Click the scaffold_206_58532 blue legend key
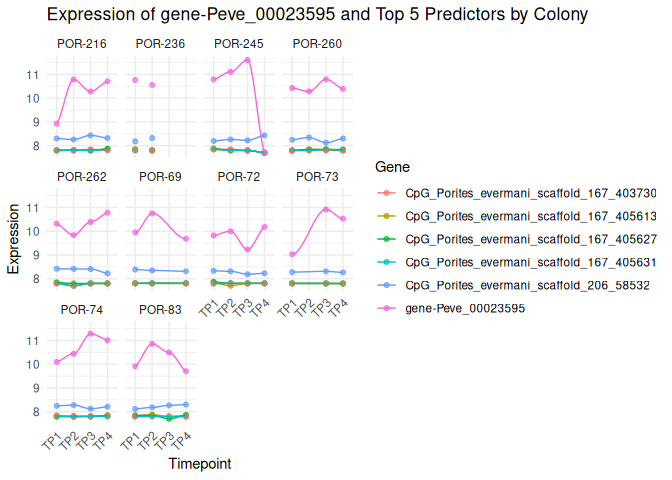This screenshot has height=480, width=672. [382, 285]
